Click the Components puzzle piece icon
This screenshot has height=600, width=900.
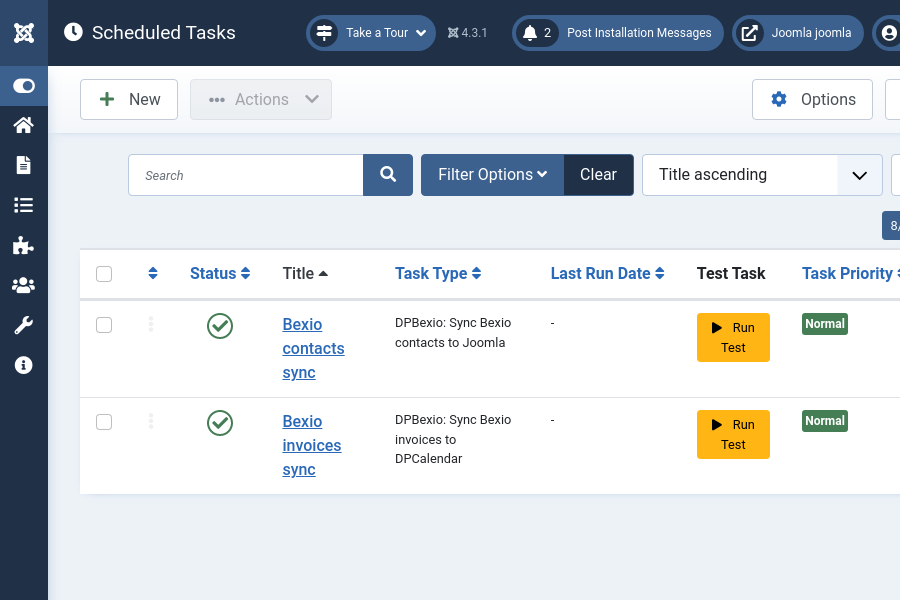[24, 245]
